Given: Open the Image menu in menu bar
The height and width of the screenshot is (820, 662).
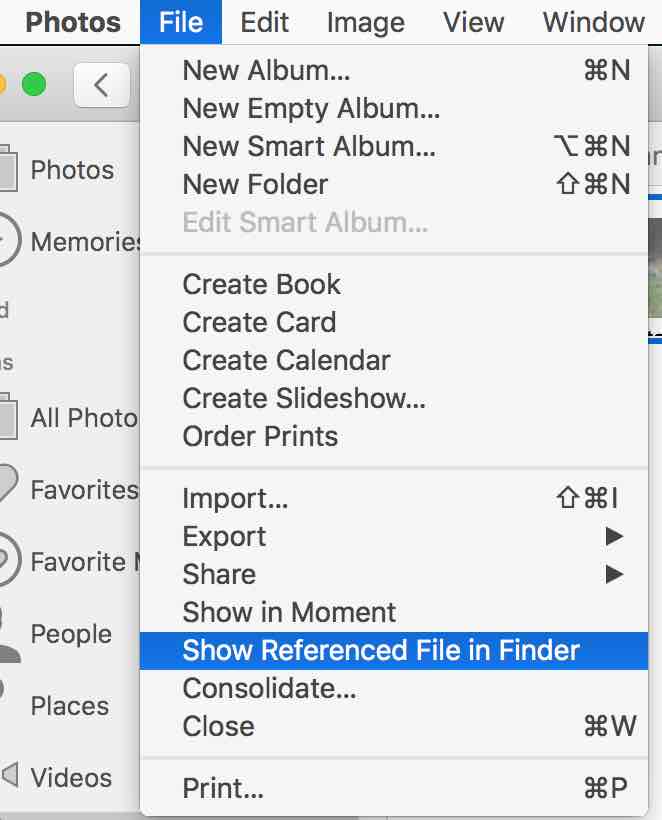Looking at the screenshot, I should (366, 22).
